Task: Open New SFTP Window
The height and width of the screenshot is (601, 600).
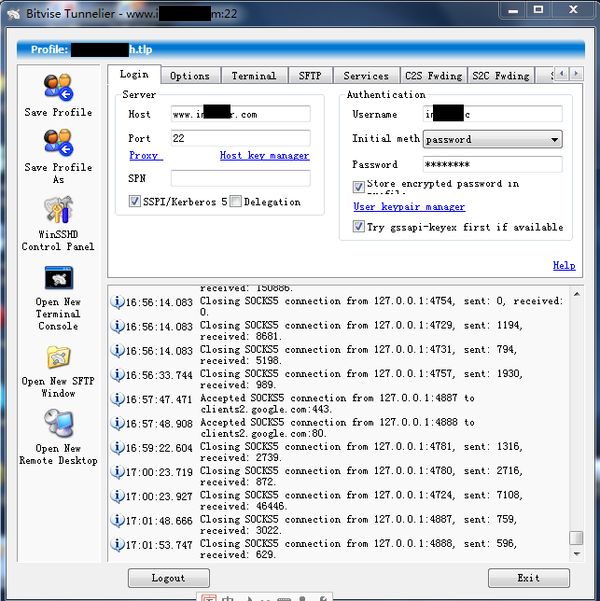Action: pyautogui.click(x=57, y=357)
